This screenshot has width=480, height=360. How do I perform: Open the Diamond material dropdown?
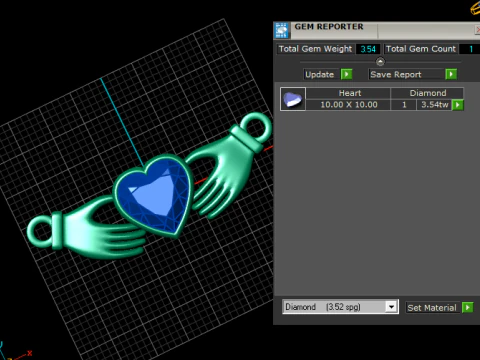click(340, 307)
